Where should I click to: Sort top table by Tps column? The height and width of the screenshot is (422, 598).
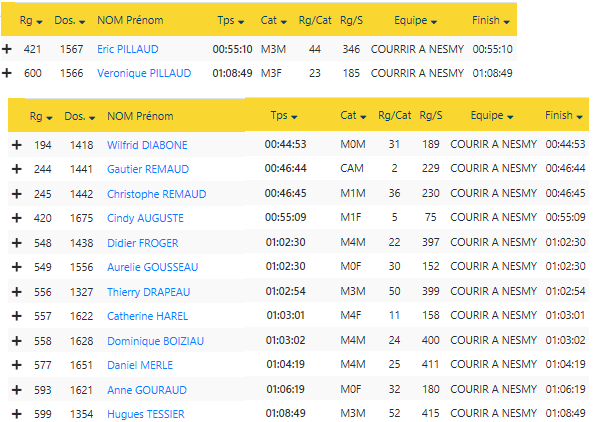(231, 20)
